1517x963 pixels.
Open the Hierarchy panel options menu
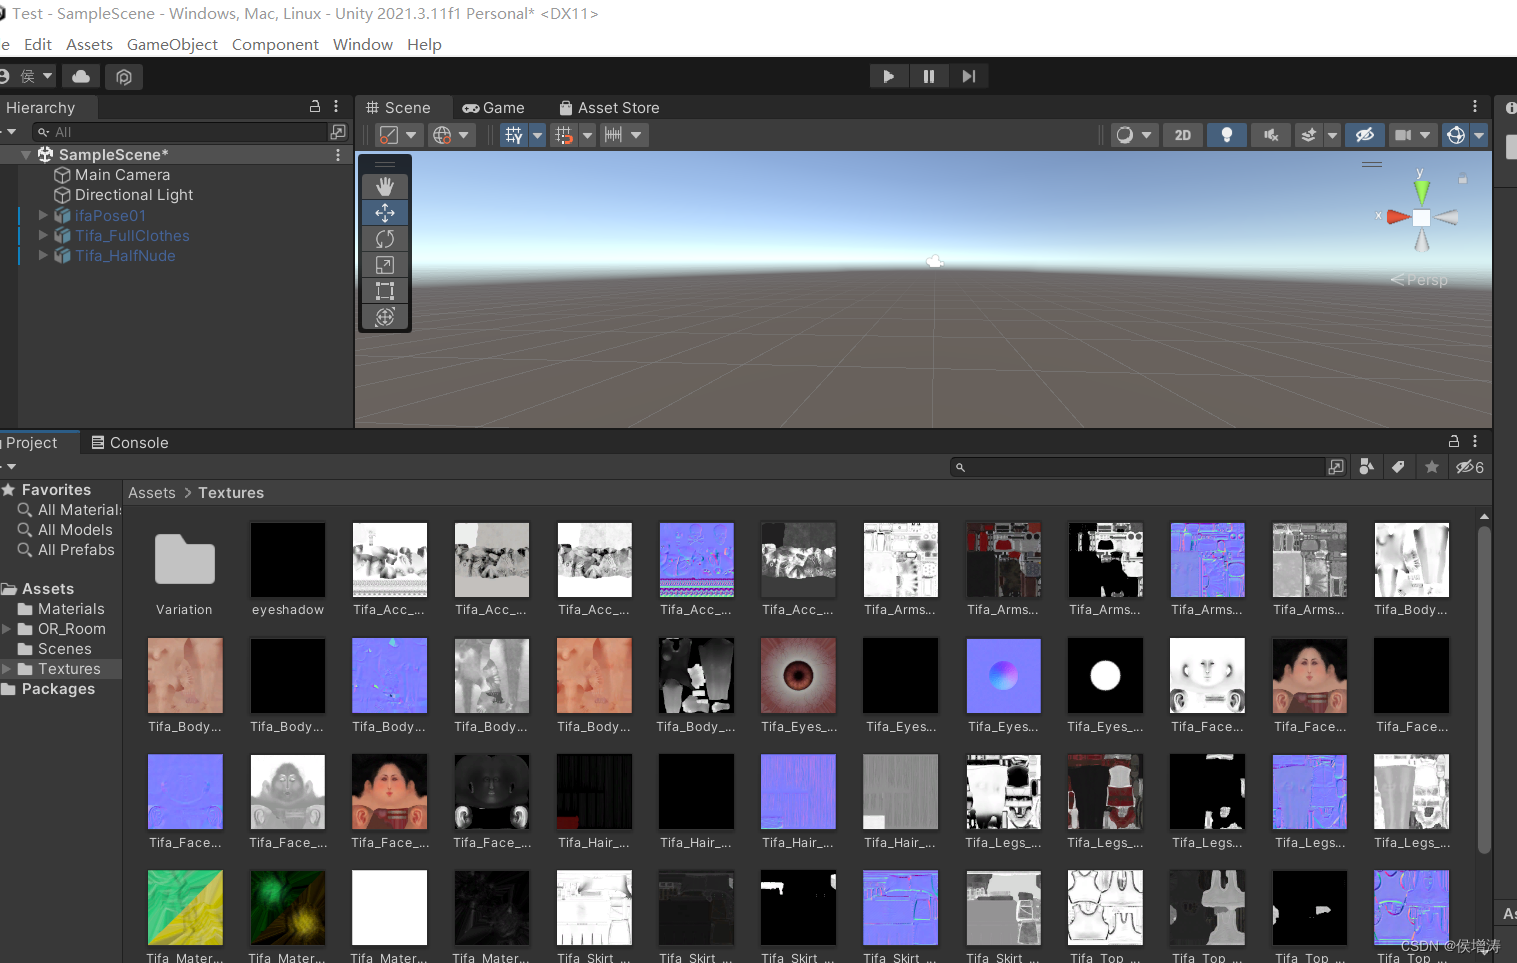pyautogui.click(x=336, y=106)
